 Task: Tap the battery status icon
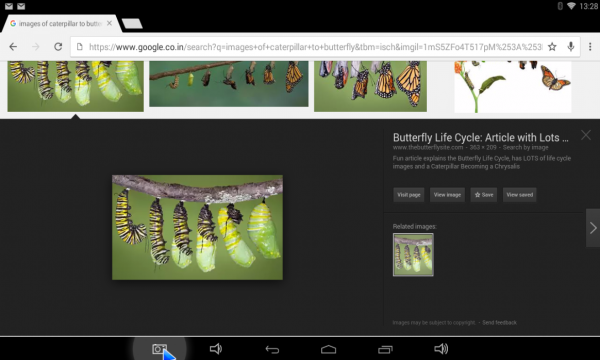[560, 6]
